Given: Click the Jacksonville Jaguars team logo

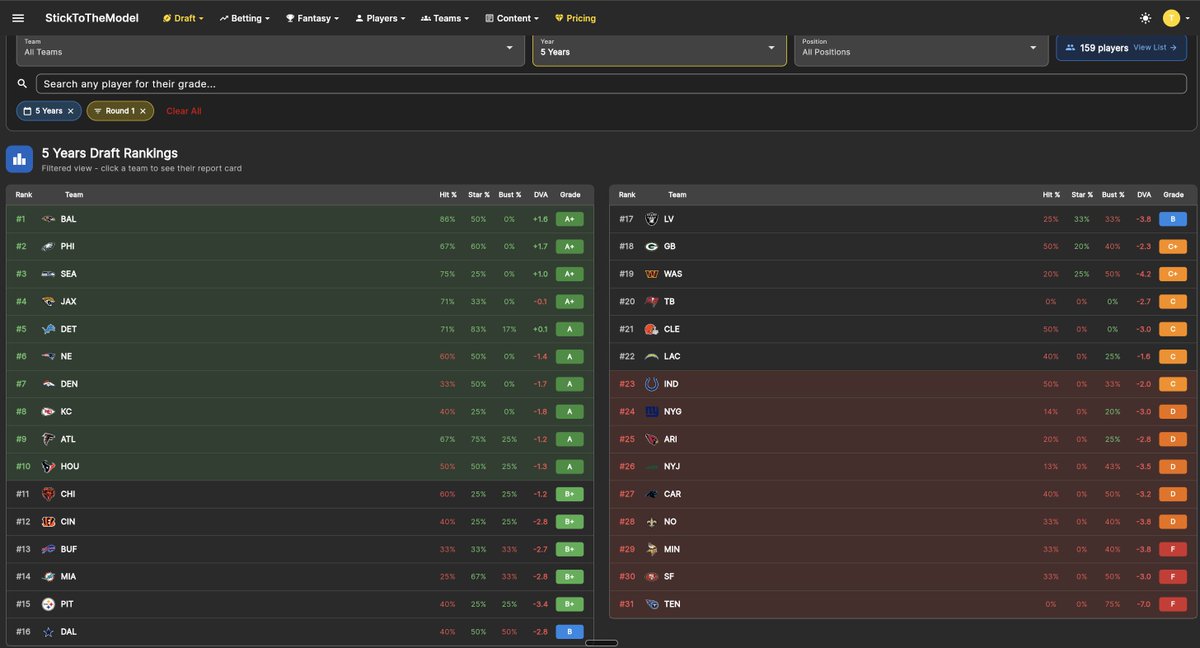Looking at the screenshot, I should (x=48, y=301).
